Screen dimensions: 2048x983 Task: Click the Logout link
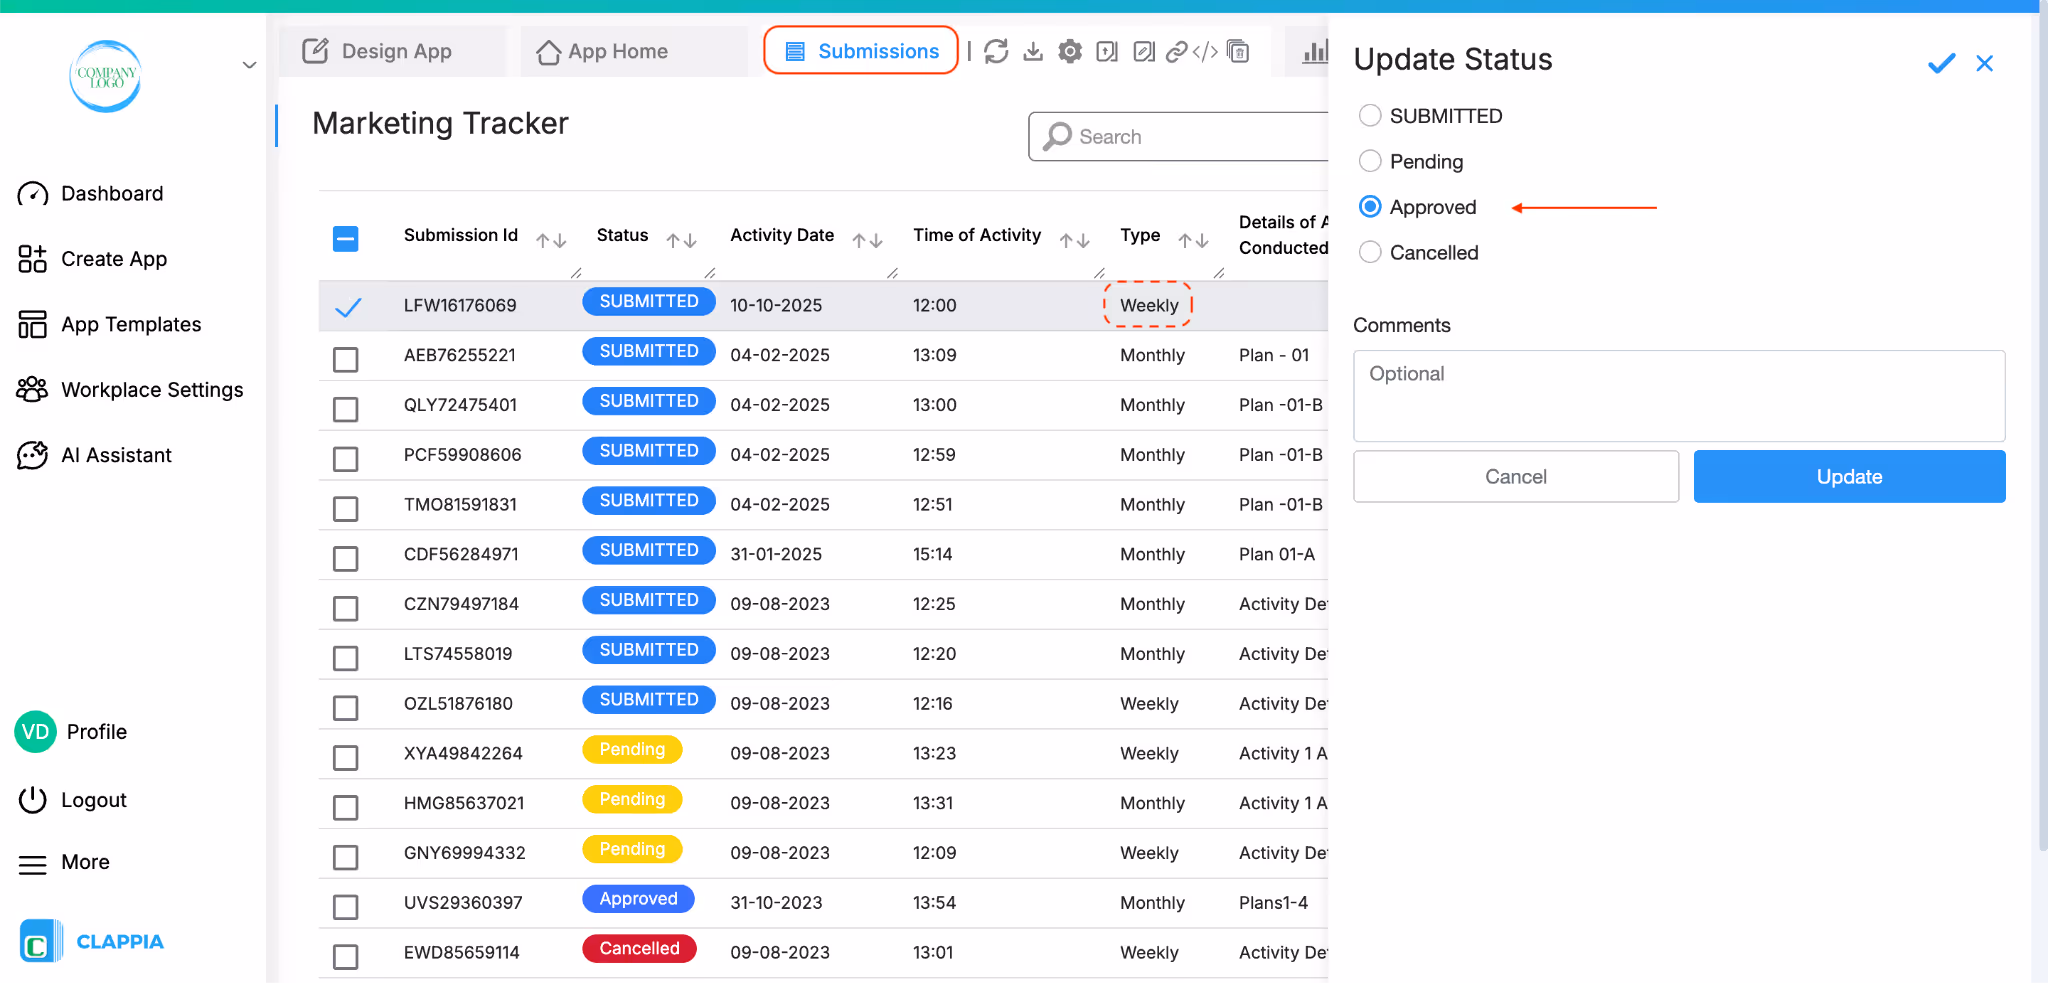94,800
